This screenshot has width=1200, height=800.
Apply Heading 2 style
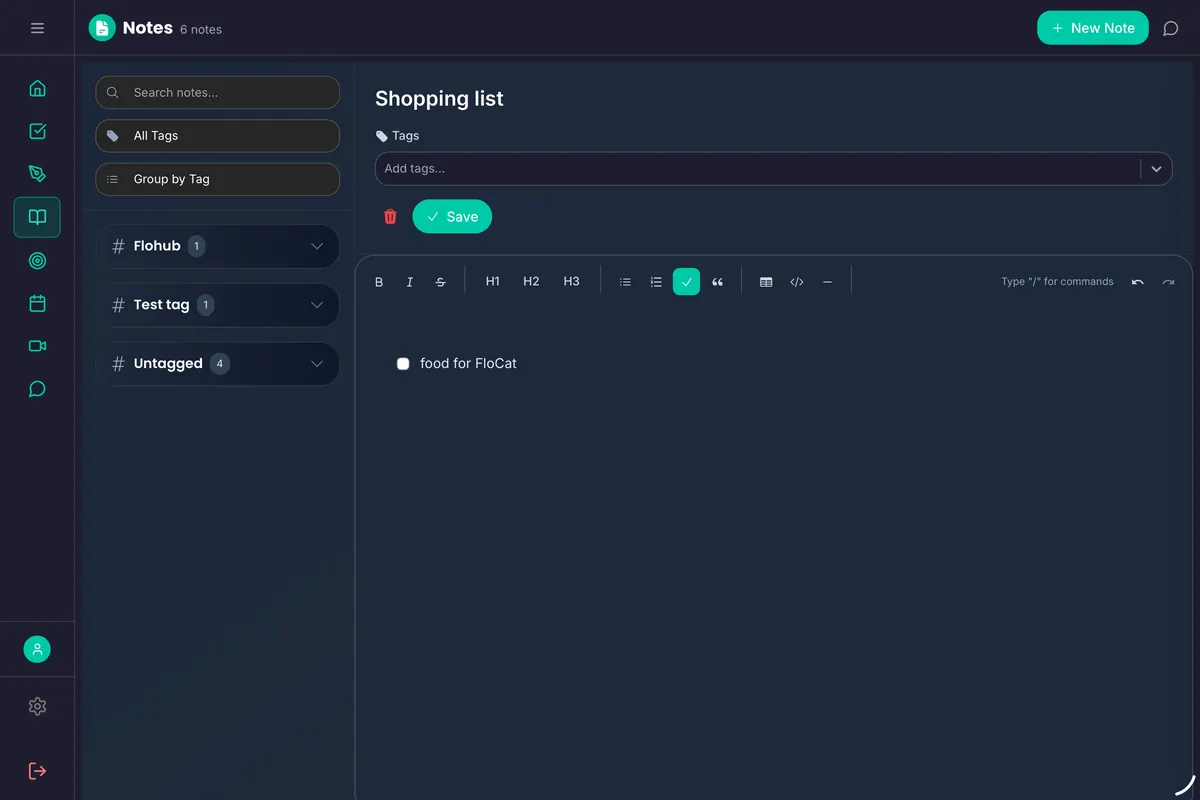pyautogui.click(x=531, y=282)
